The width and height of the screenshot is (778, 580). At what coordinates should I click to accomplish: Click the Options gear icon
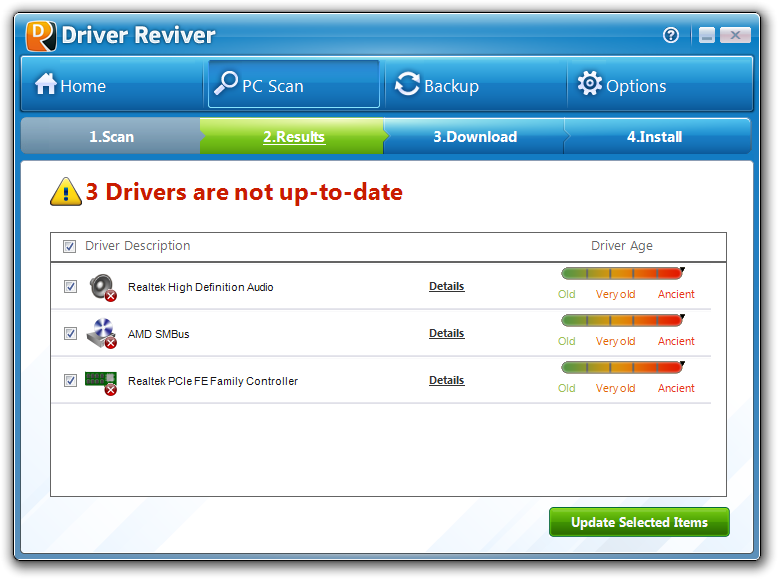[589, 83]
